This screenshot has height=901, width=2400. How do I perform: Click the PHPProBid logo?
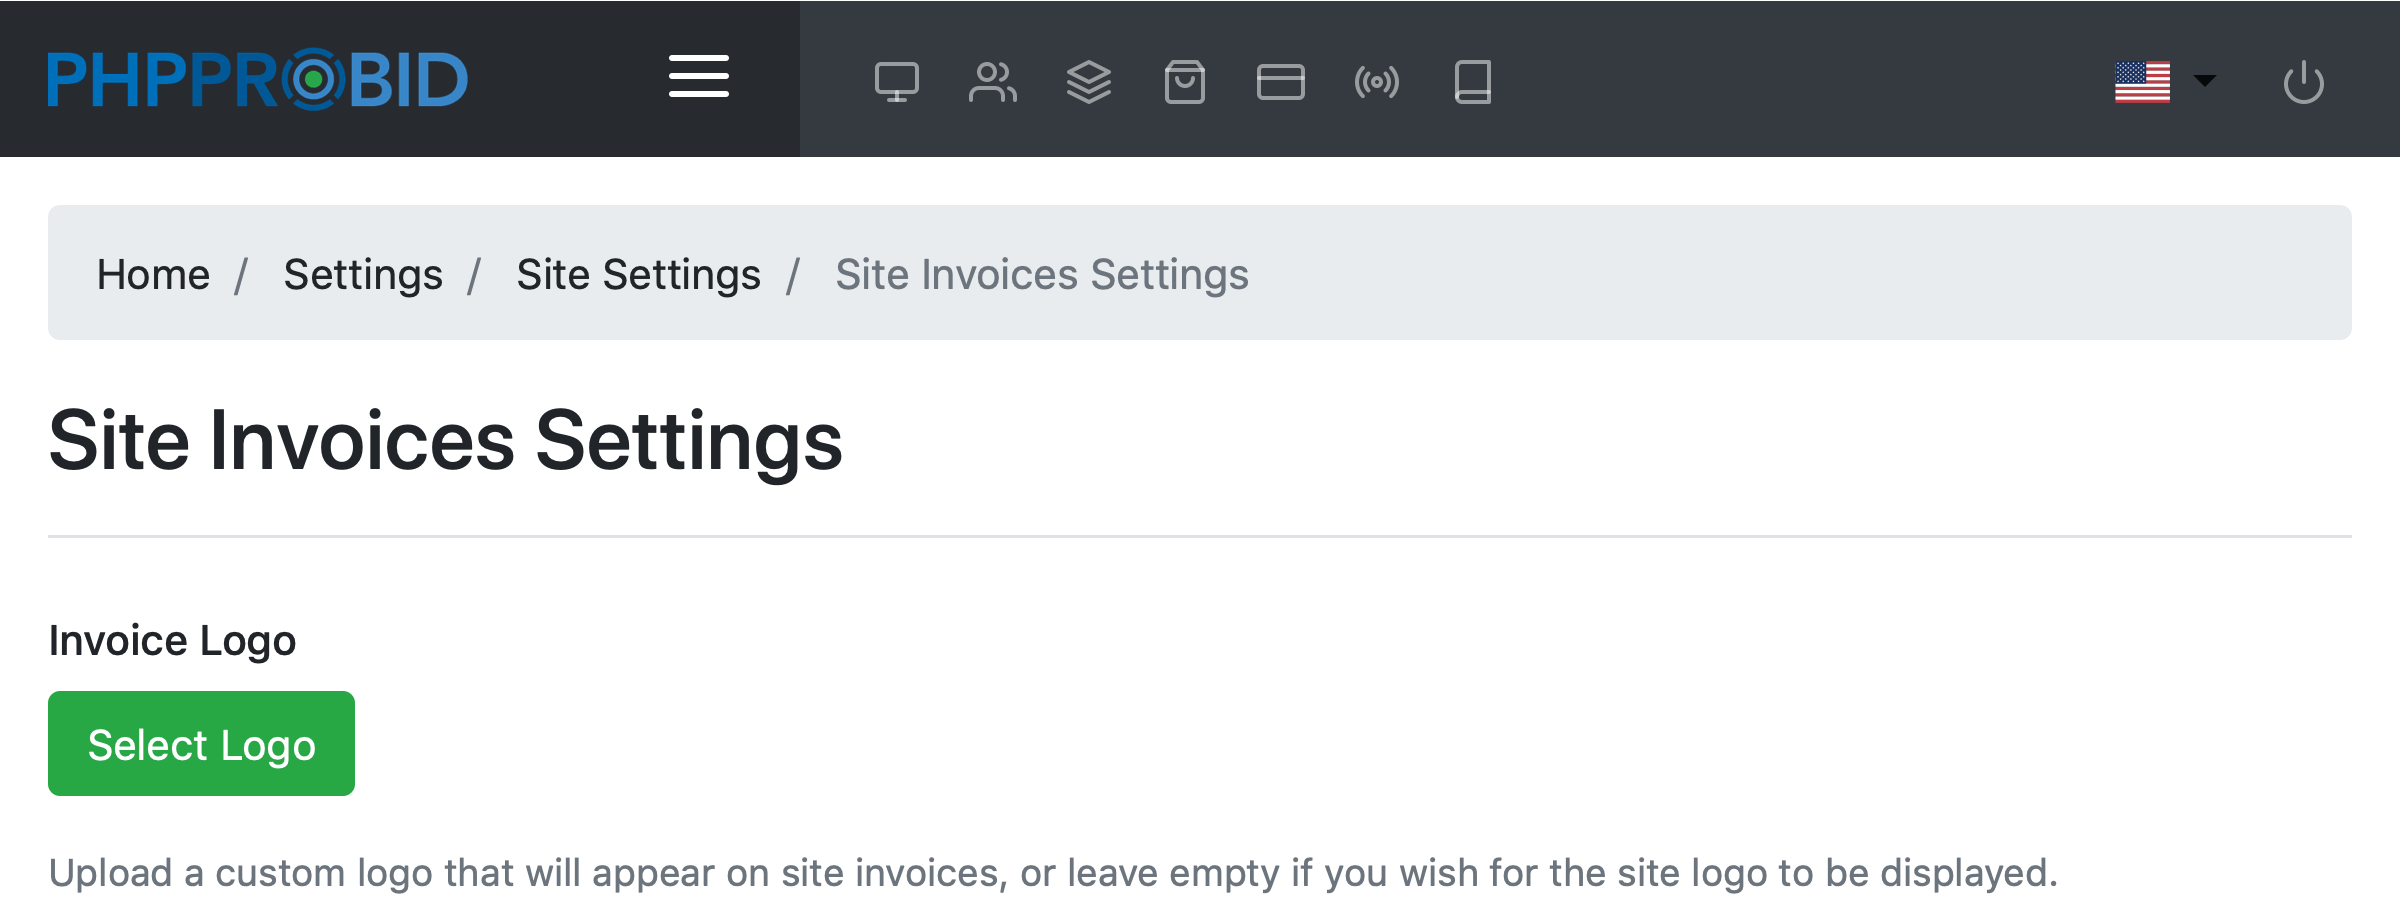coord(257,79)
